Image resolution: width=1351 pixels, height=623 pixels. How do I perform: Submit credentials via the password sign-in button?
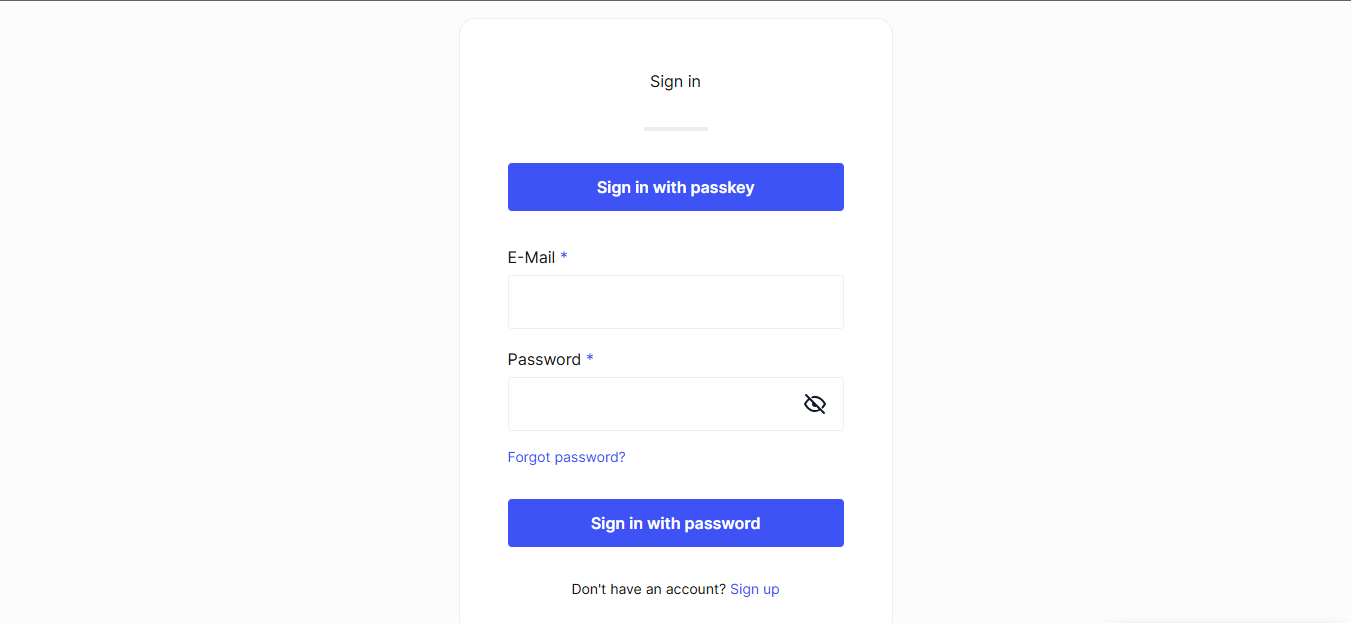pos(675,522)
